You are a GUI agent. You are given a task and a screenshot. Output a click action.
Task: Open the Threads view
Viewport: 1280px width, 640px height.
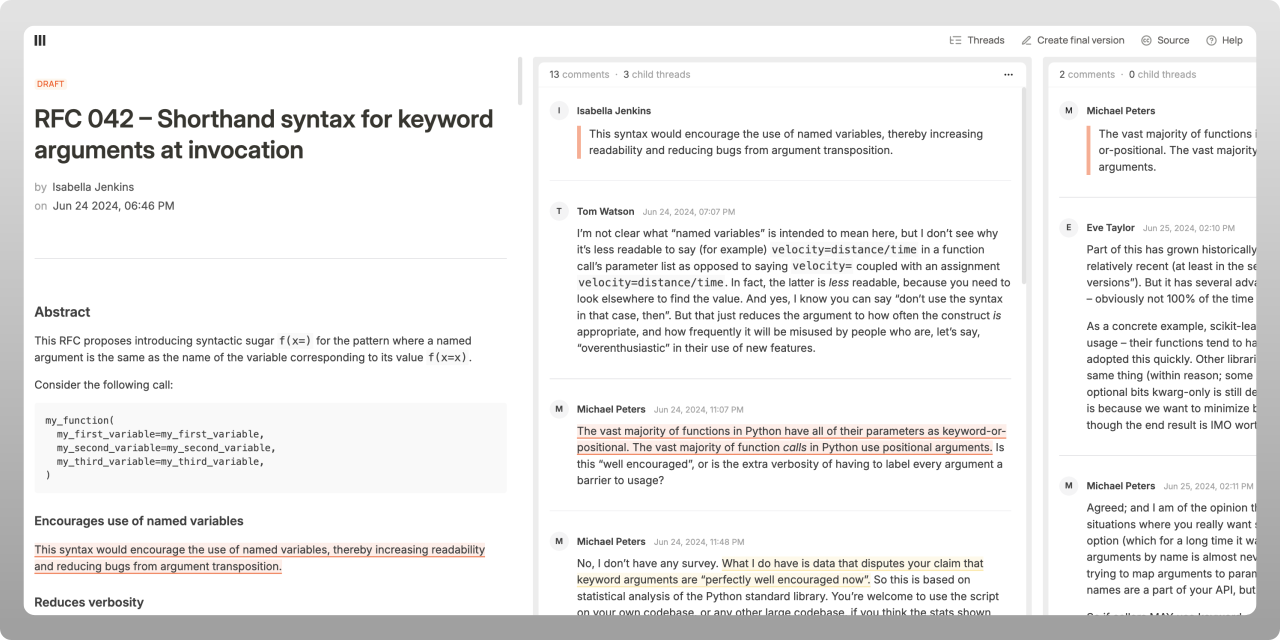click(x=977, y=40)
